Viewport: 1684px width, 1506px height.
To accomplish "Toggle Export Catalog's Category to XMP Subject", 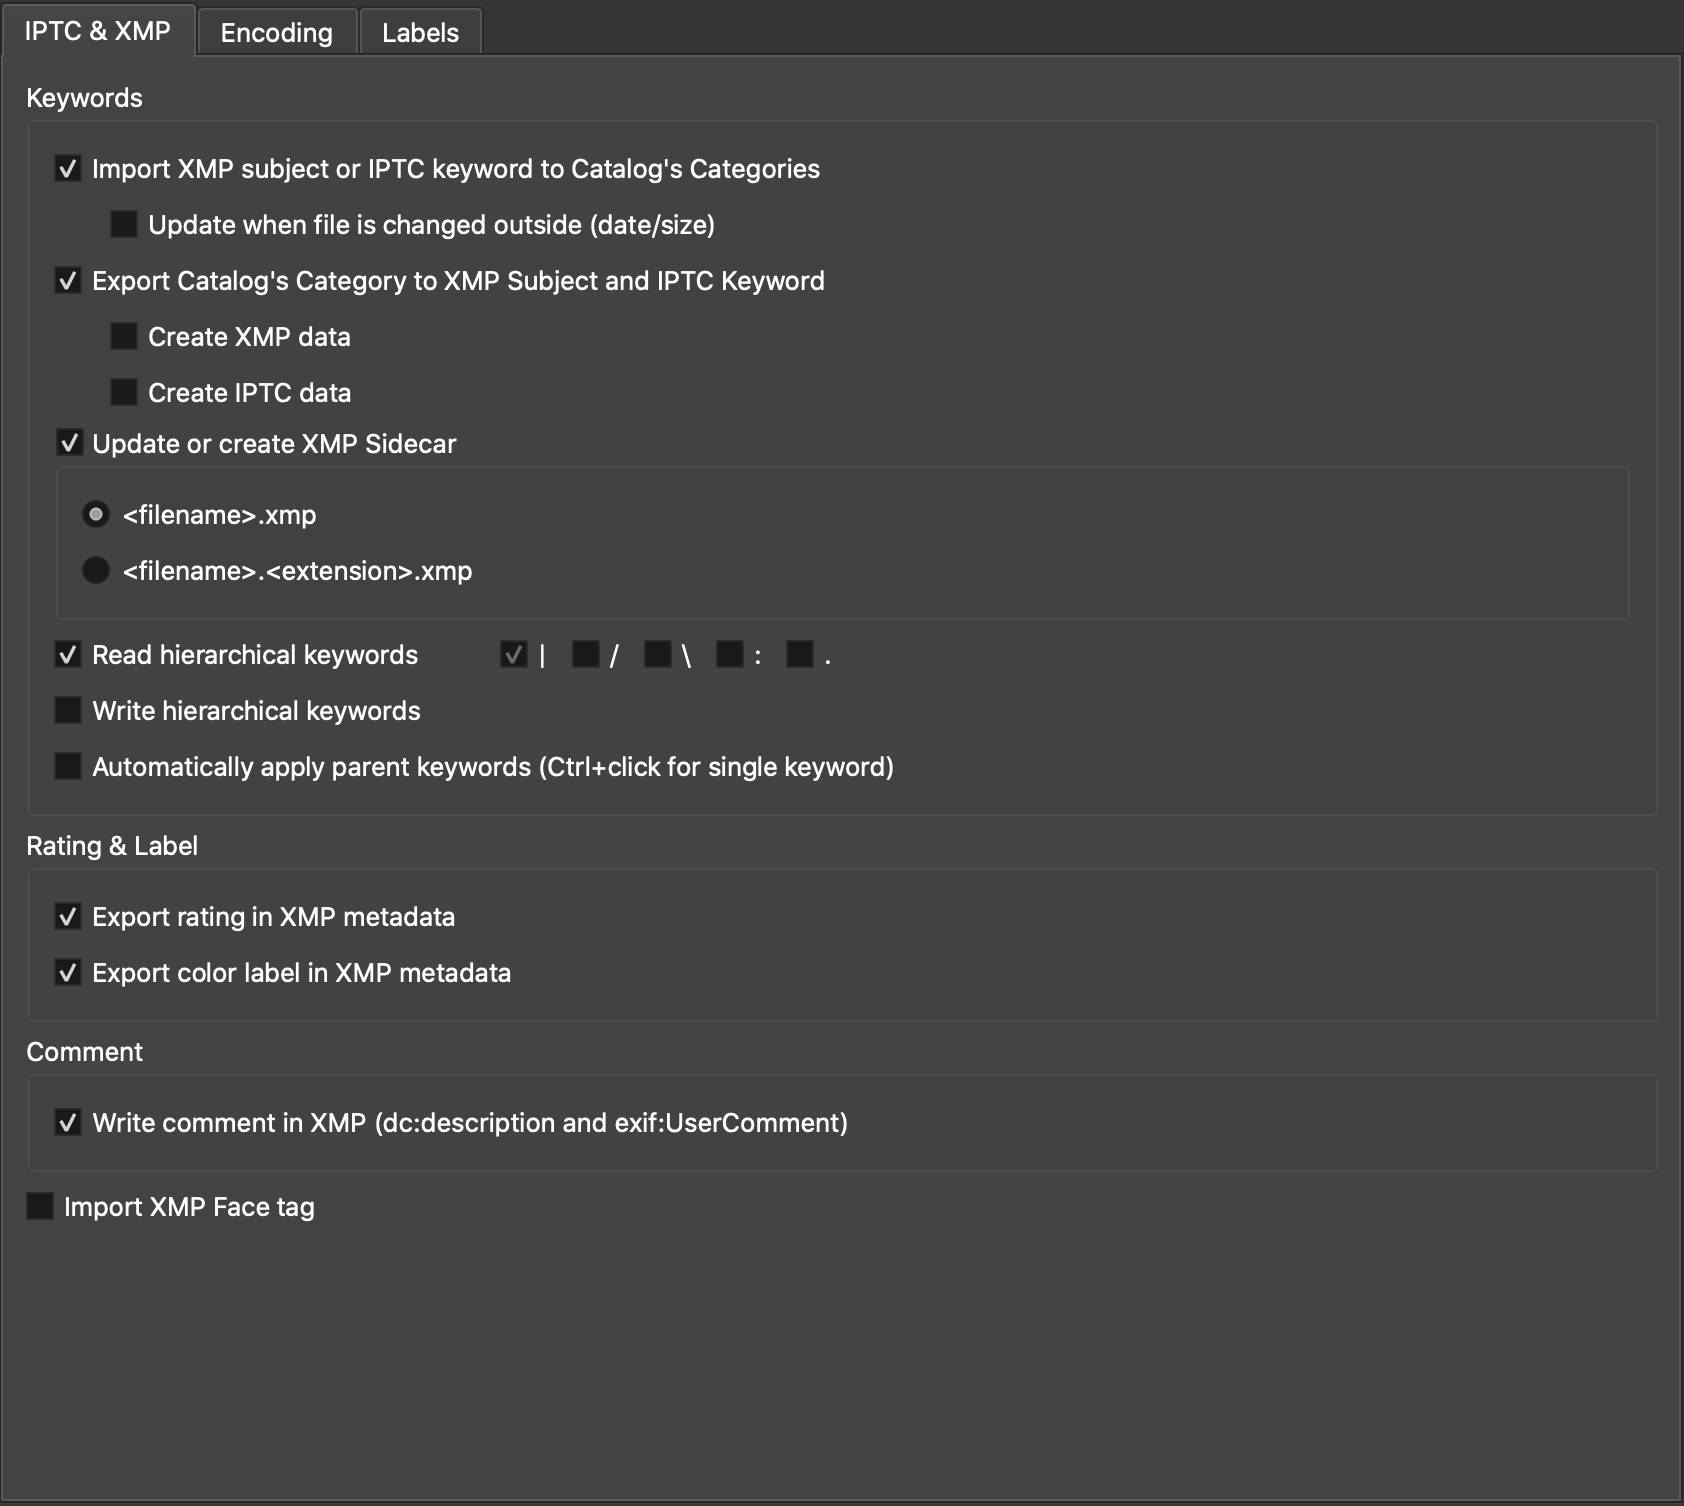I will (68, 281).
